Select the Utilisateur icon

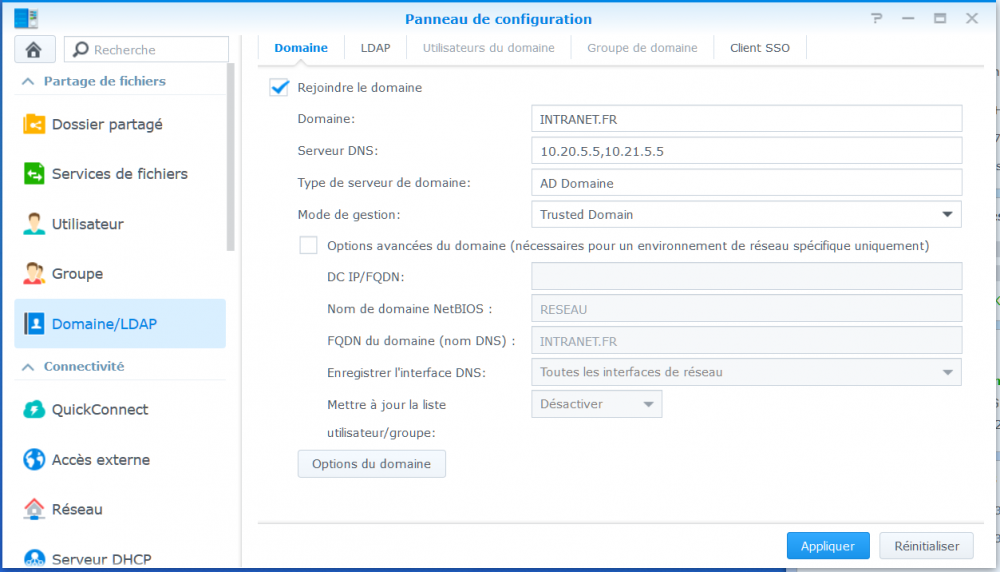(x=35, y=224)
